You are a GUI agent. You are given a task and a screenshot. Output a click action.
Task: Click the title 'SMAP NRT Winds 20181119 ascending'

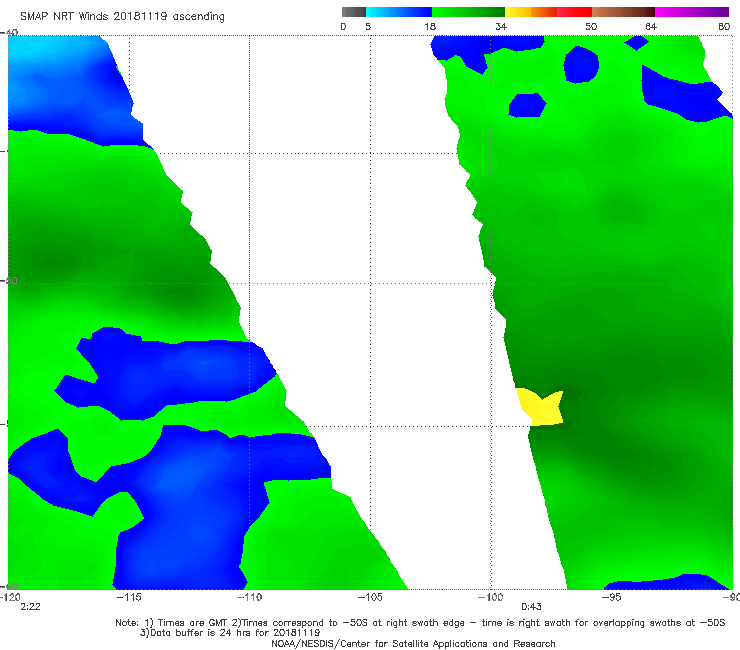pos(122,17)
